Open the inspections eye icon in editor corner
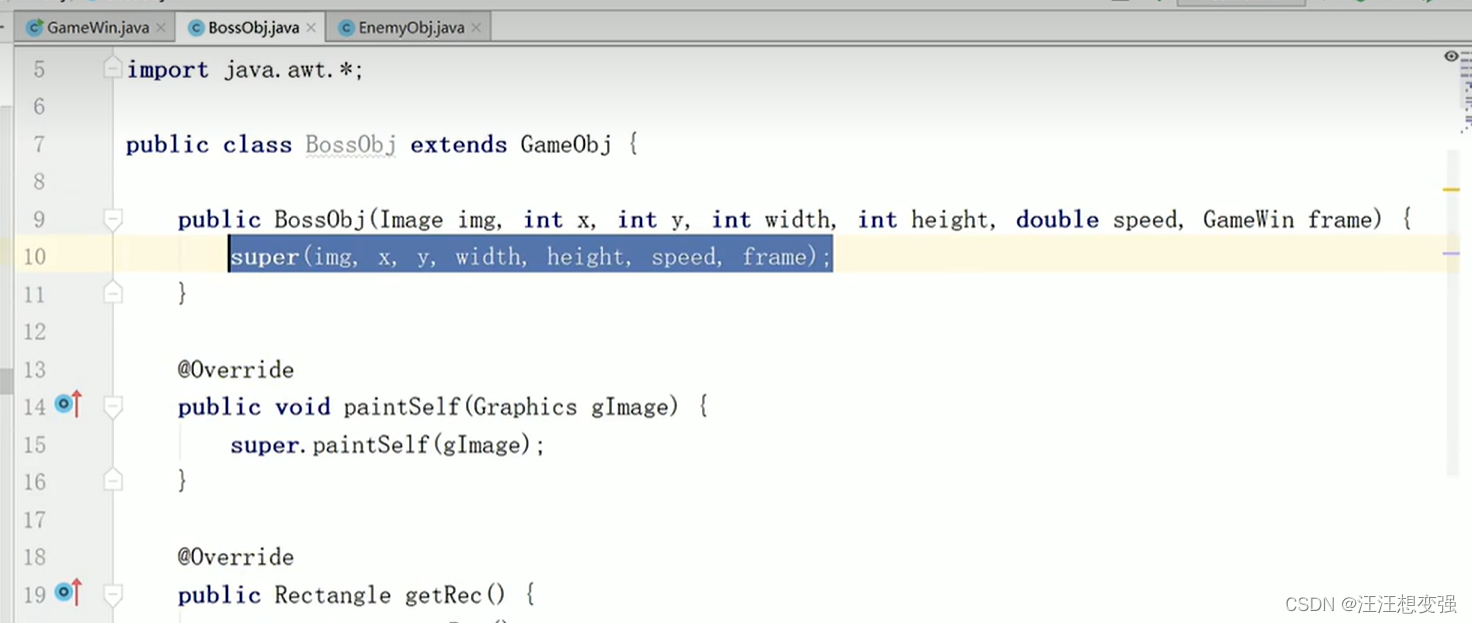 pos(1451,57)
